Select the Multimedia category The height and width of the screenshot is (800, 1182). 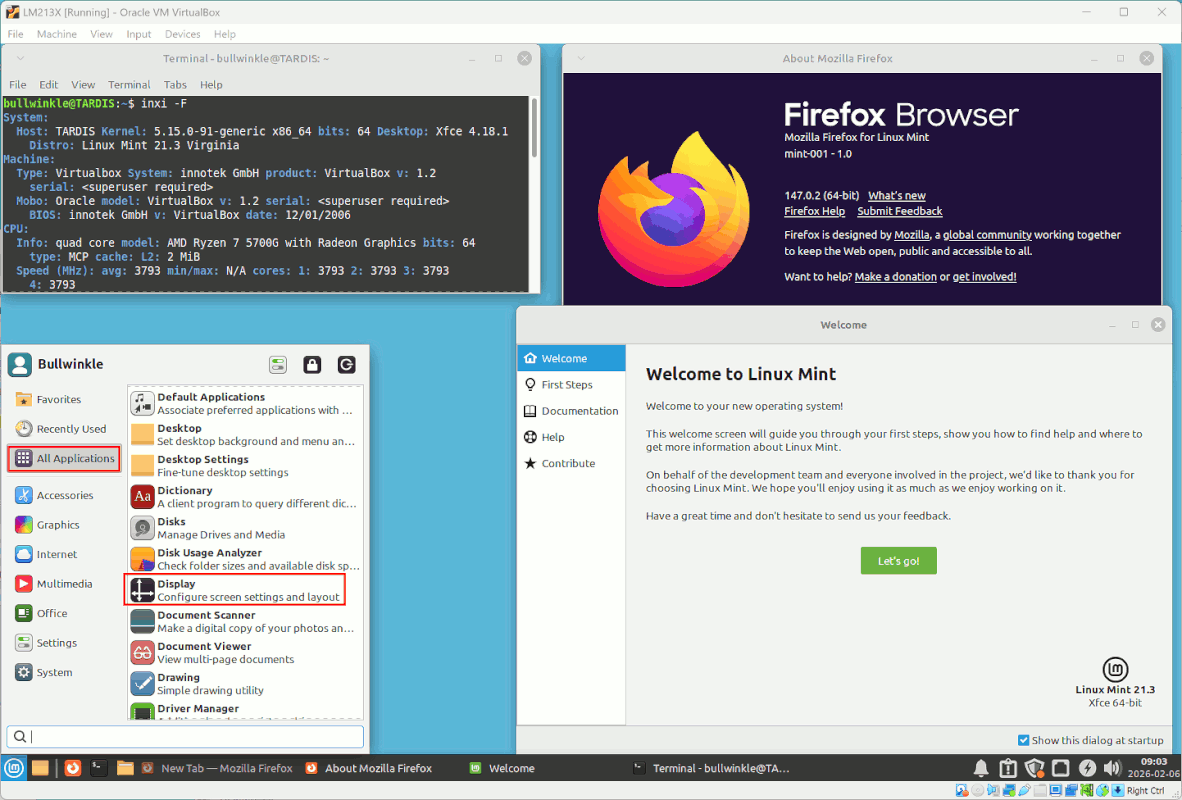point(64,584)
